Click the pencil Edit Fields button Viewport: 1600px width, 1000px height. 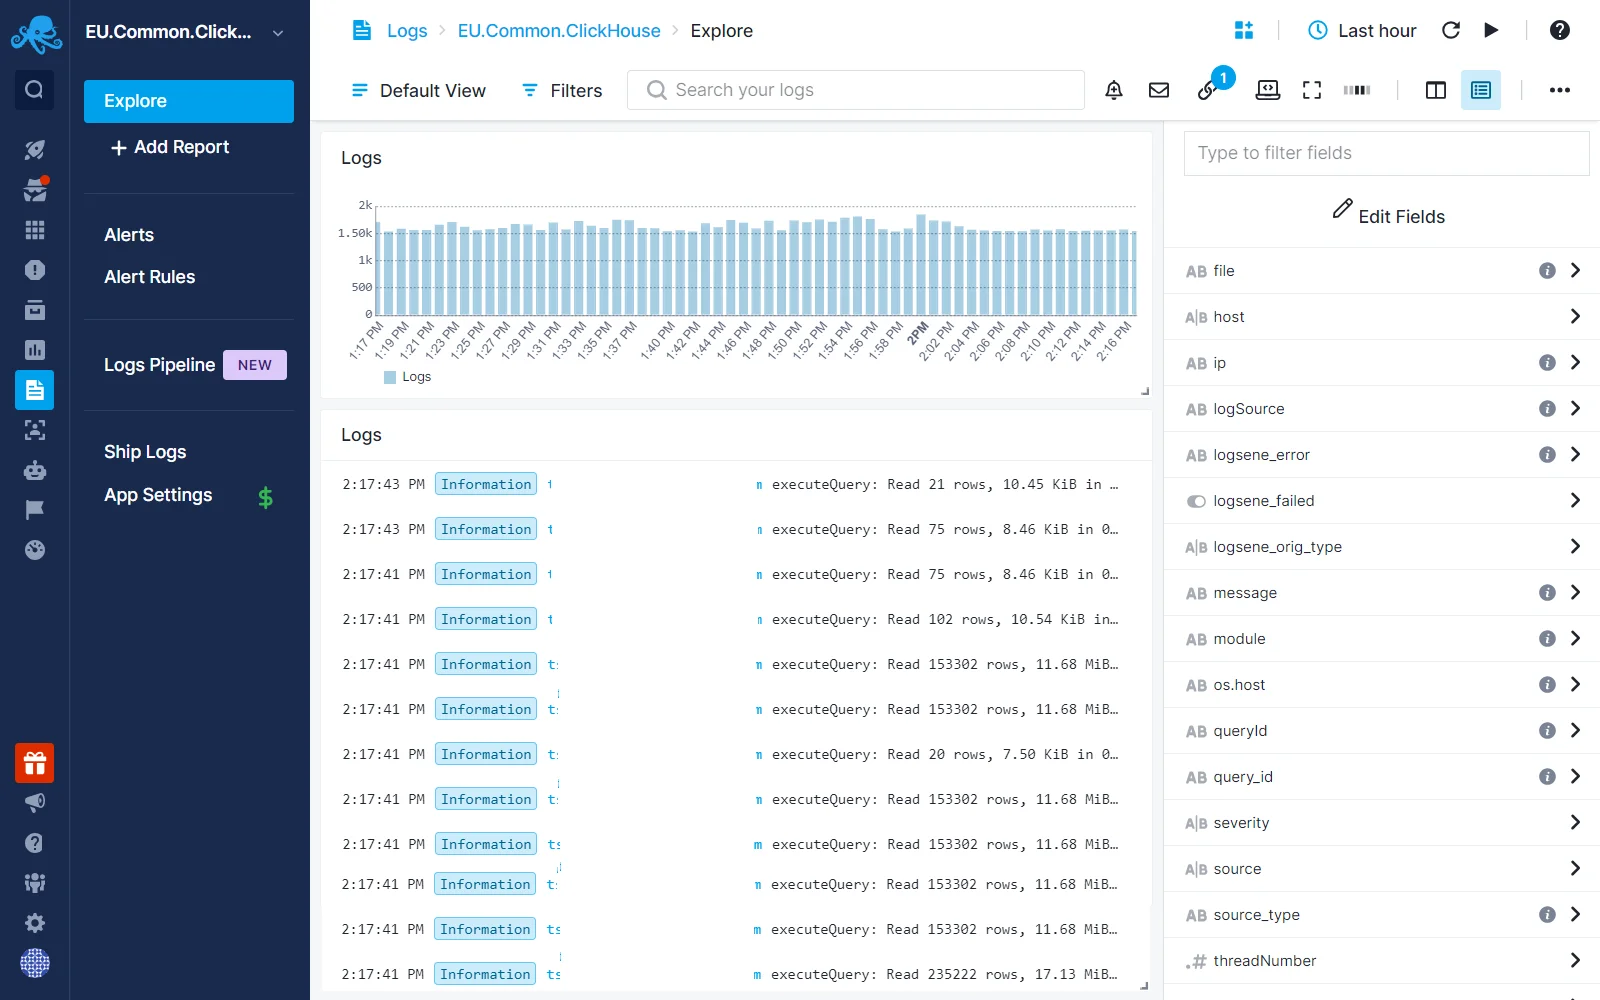tap(1388, 214)
